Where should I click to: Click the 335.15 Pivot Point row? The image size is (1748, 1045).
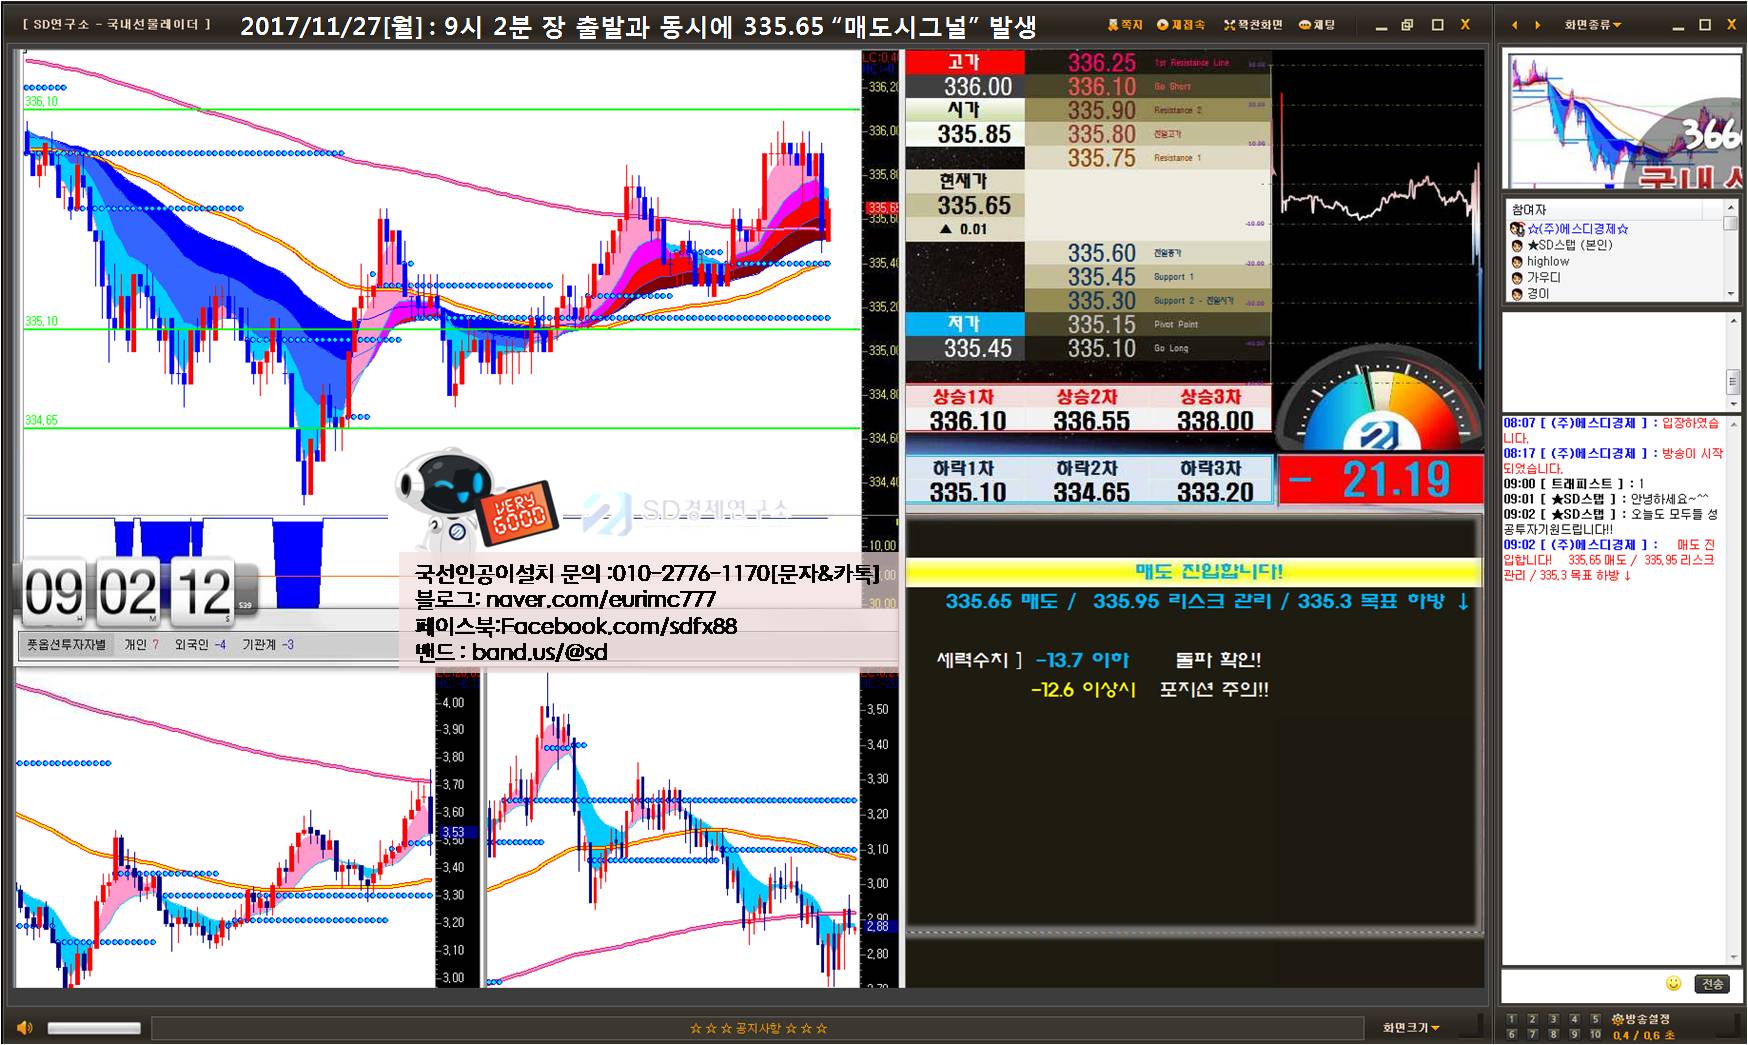1149,324
